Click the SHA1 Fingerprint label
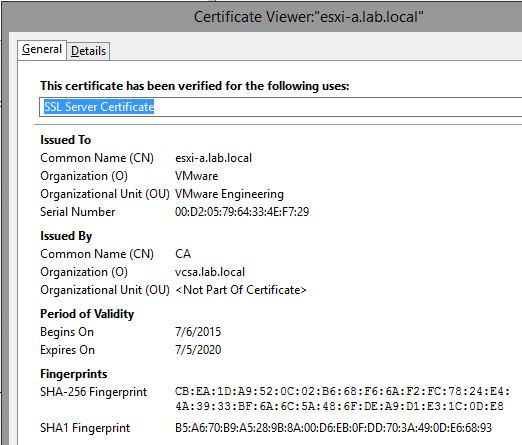522x445 pixels. pyautogui.click(x=85, y=428)
